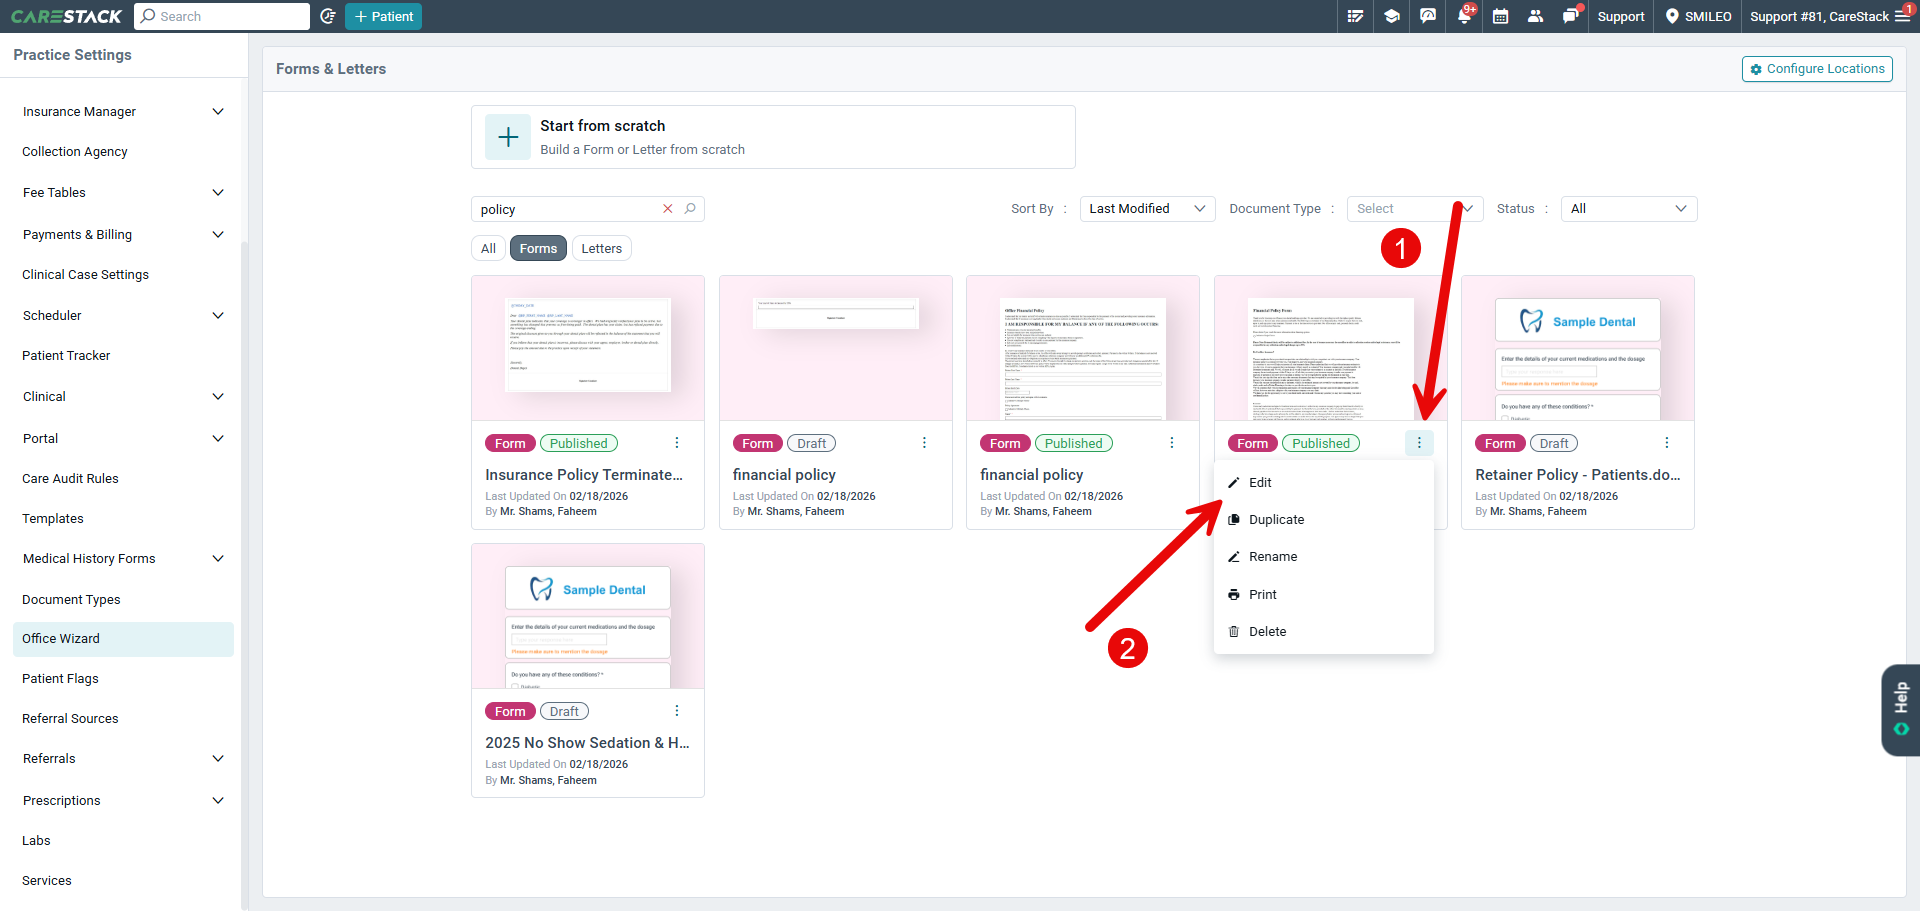This screenshot has width=1920, height=911.
Task: Click Start from scratch option
Action: click(773, 137)
